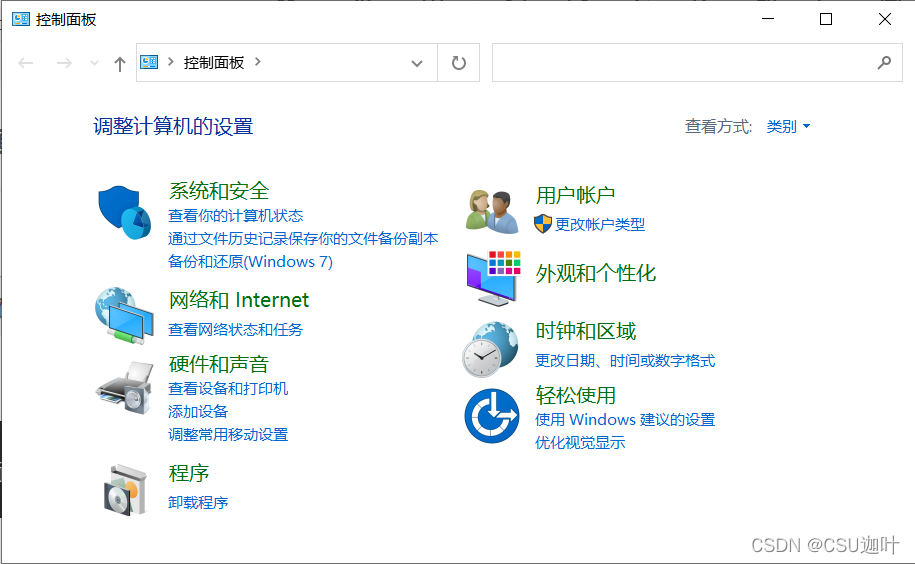
Task: Open 通过文件历史记录保存你的文件备份副本 link
Action: (303, 239)
